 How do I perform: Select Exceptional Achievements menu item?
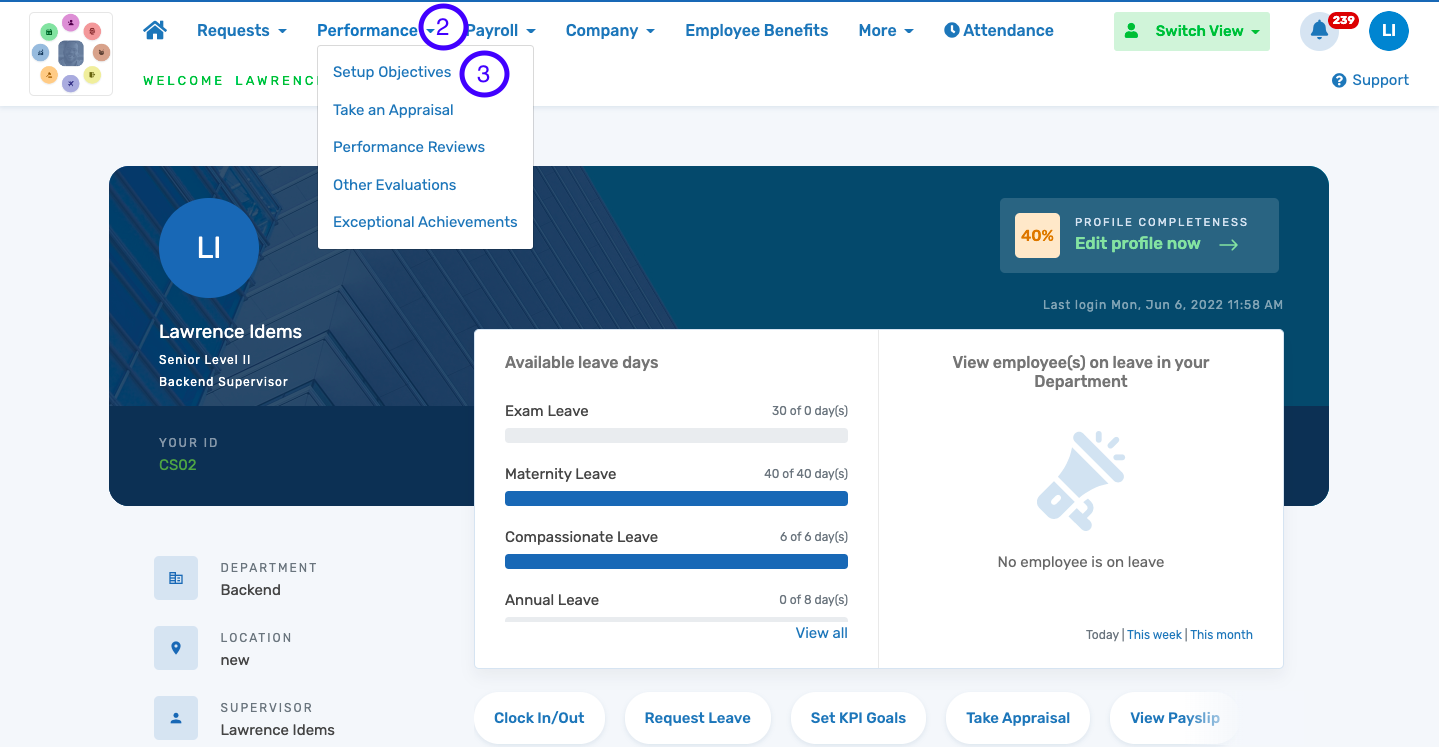coord(425,222)
